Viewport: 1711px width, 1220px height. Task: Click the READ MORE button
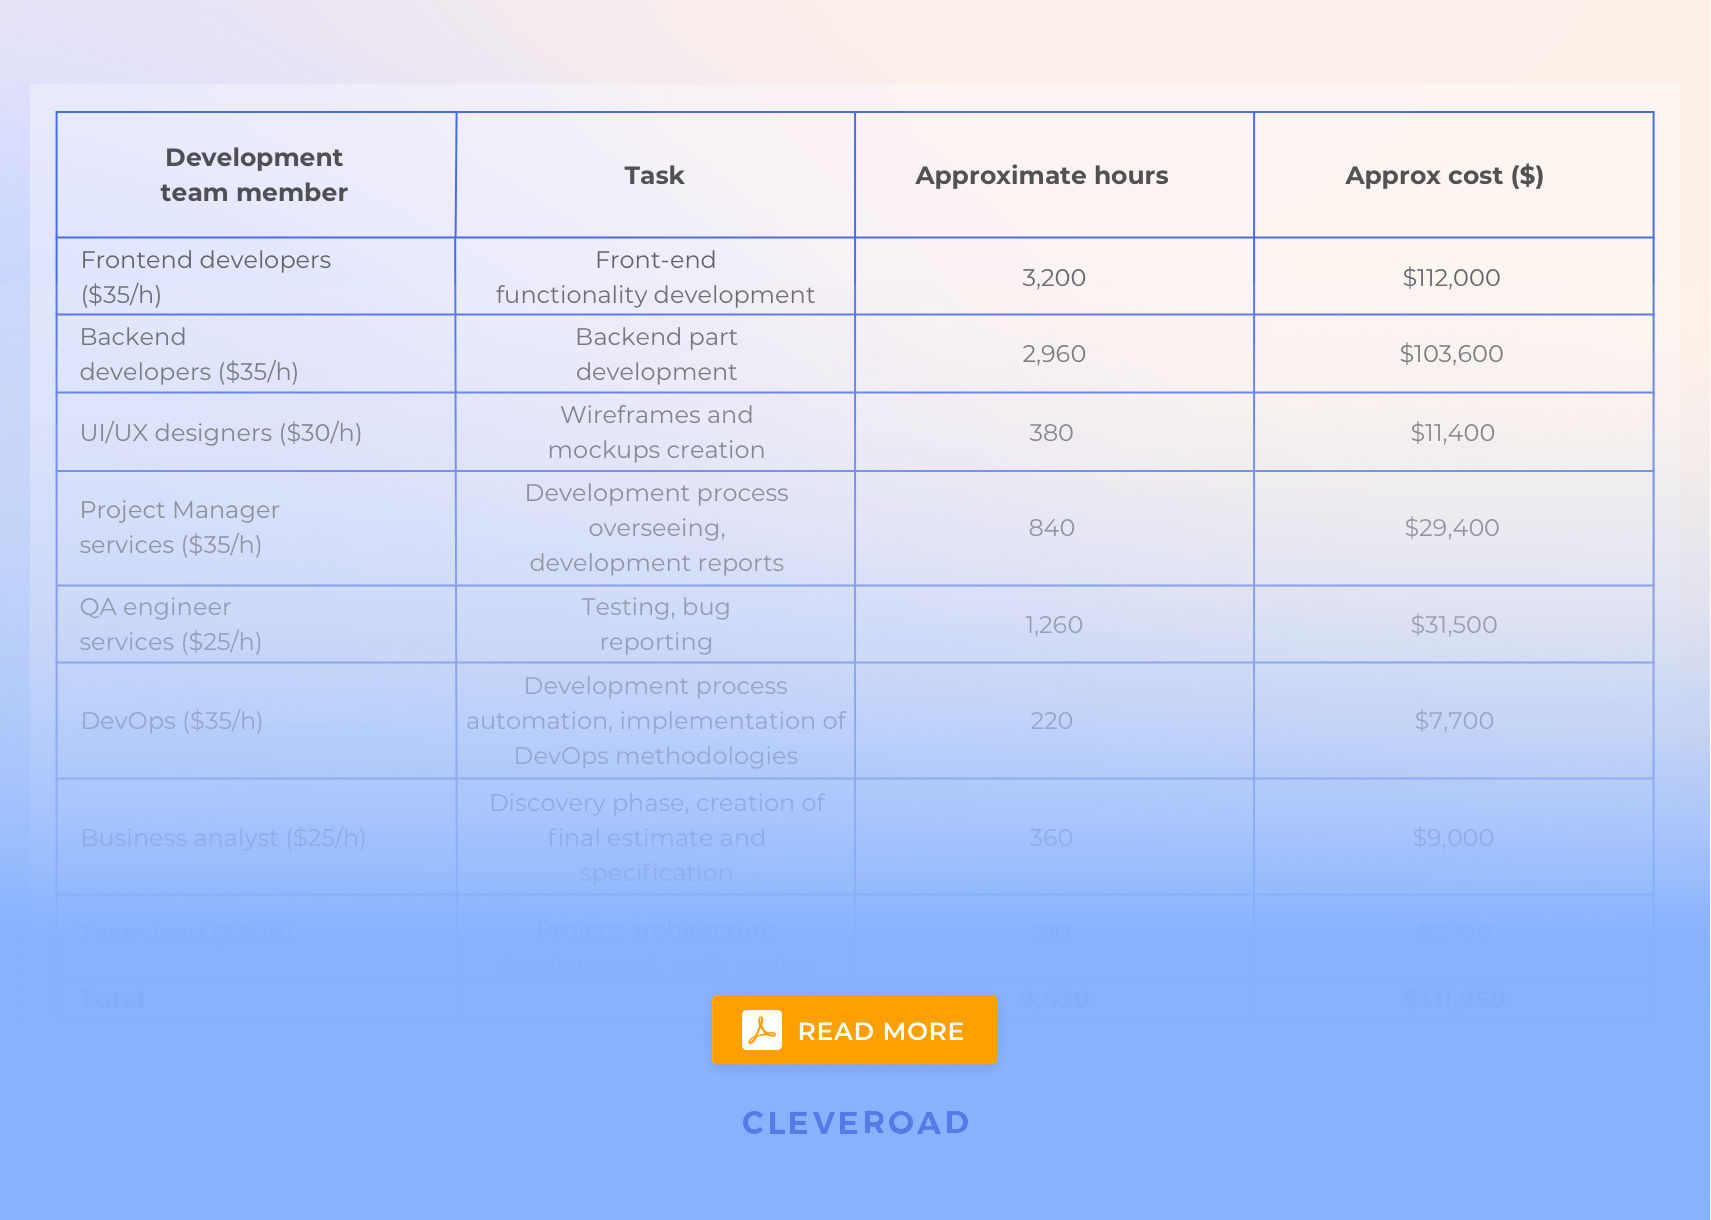coord(855,1030)
